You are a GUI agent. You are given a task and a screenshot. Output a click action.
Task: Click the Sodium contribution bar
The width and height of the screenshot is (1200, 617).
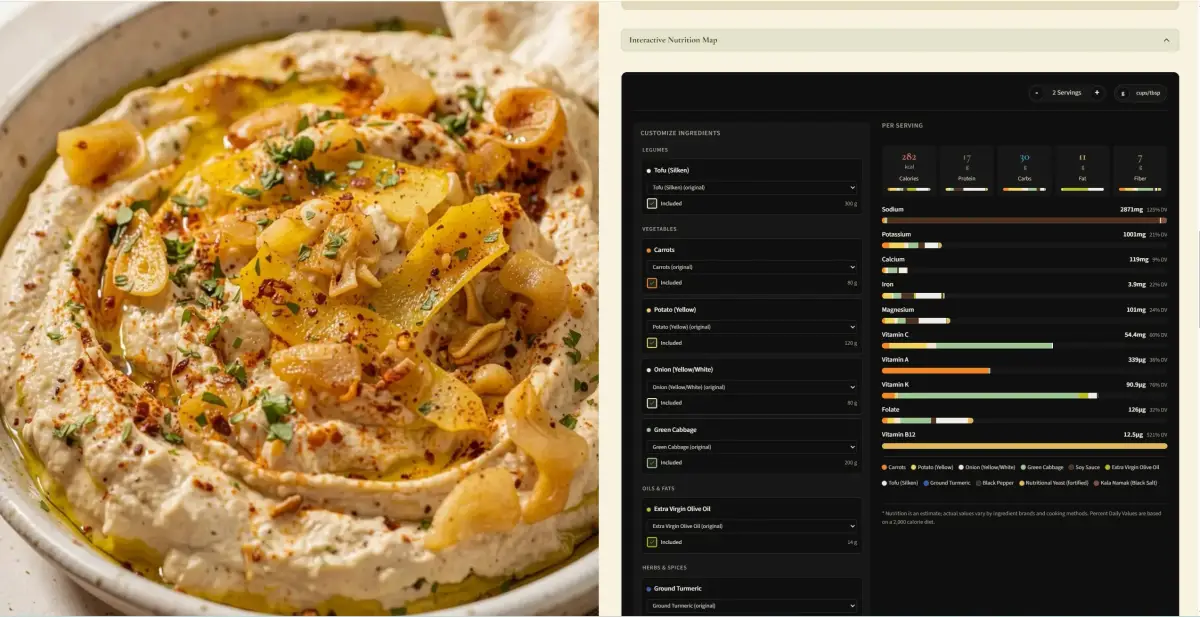point(1024,220)
